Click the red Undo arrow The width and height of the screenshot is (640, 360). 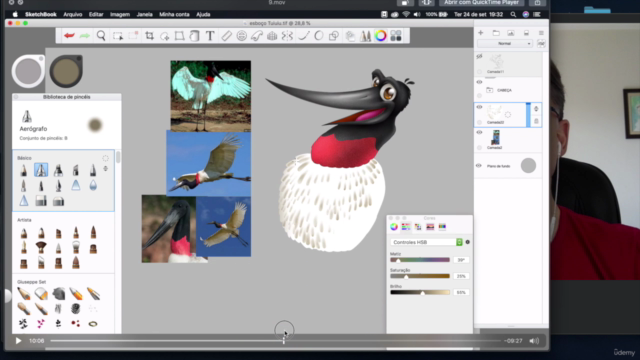69,36
